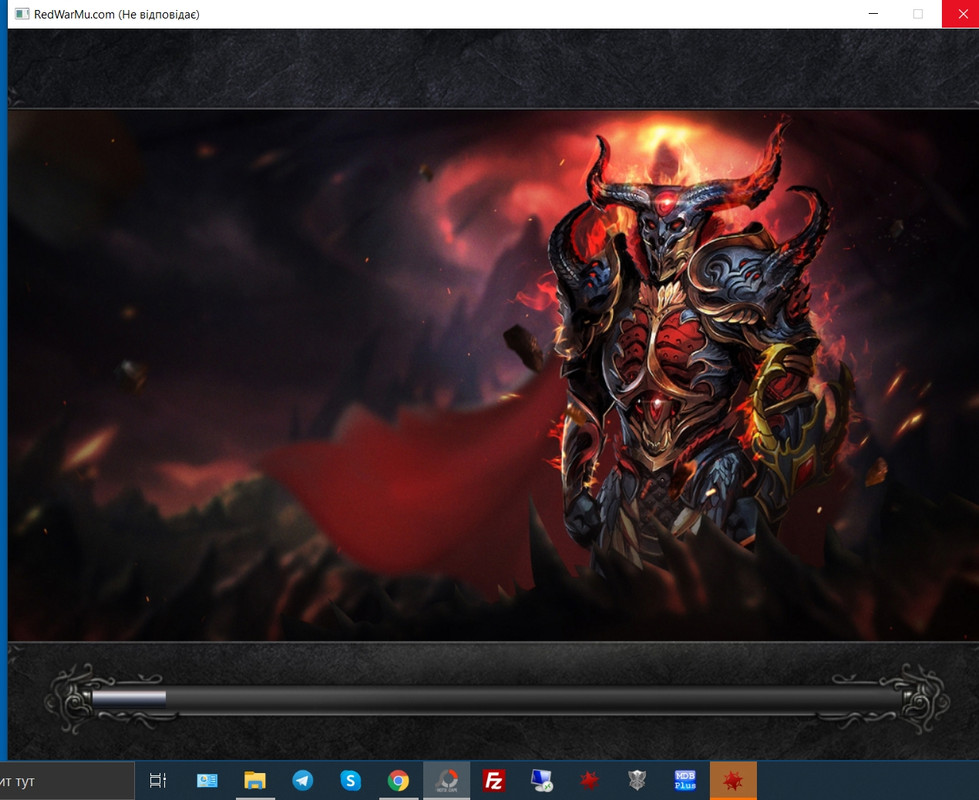The image size is (979, 800).
Task: Open the contact card app on taskbar
Action: [207, 780]
